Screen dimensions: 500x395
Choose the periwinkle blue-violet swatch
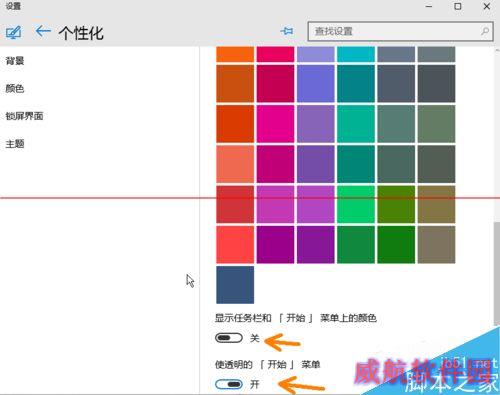click(x=316, y=83)
